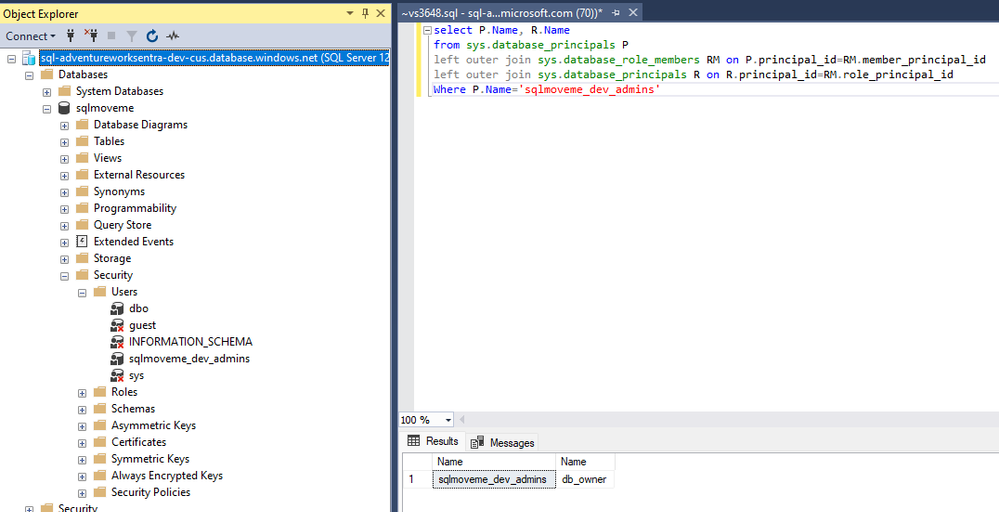Expand the Roles folder

tap(82, 393)
